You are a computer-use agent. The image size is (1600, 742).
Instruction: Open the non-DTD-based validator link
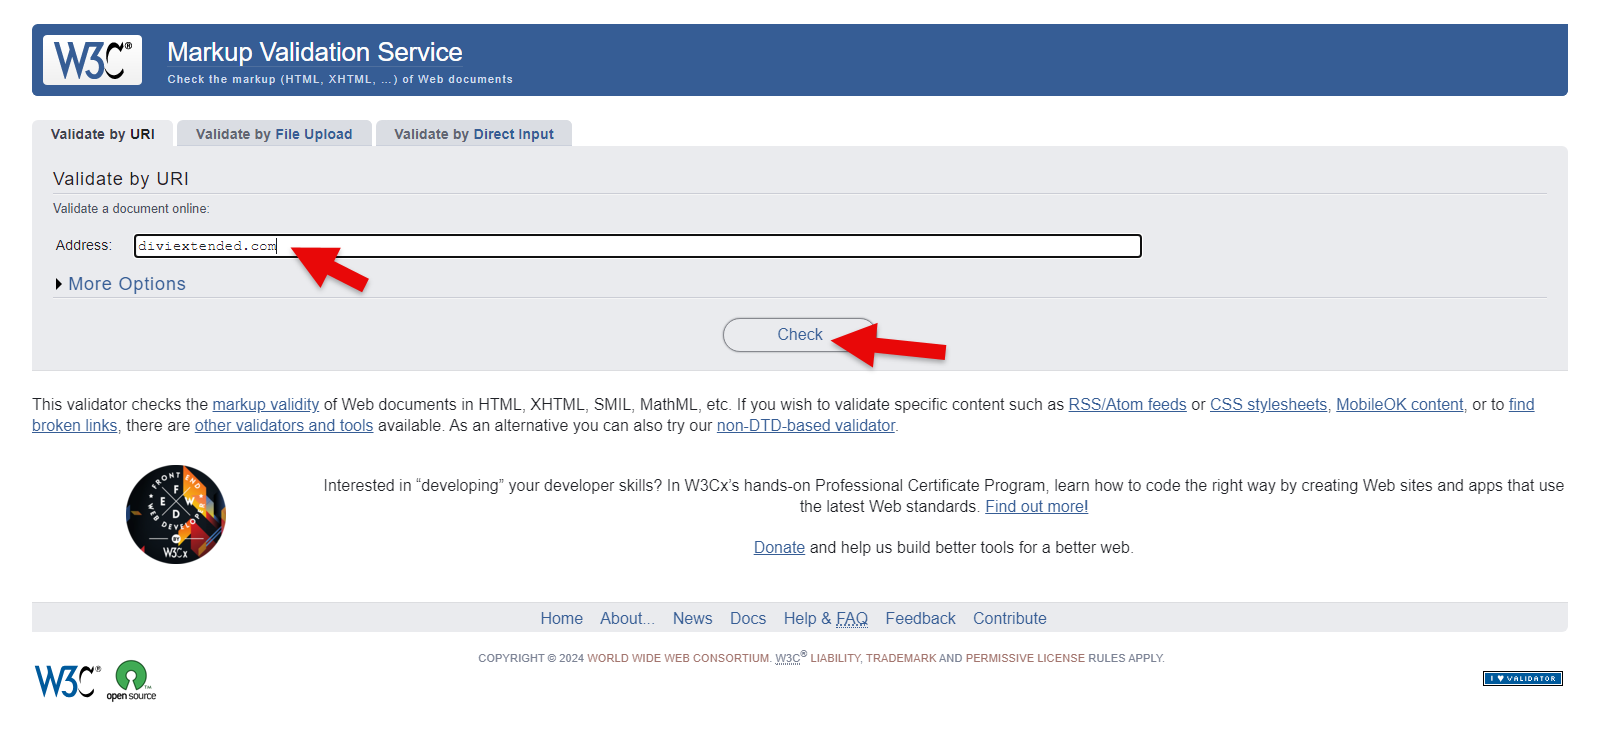pyautogui.click(x=806, y=425)
